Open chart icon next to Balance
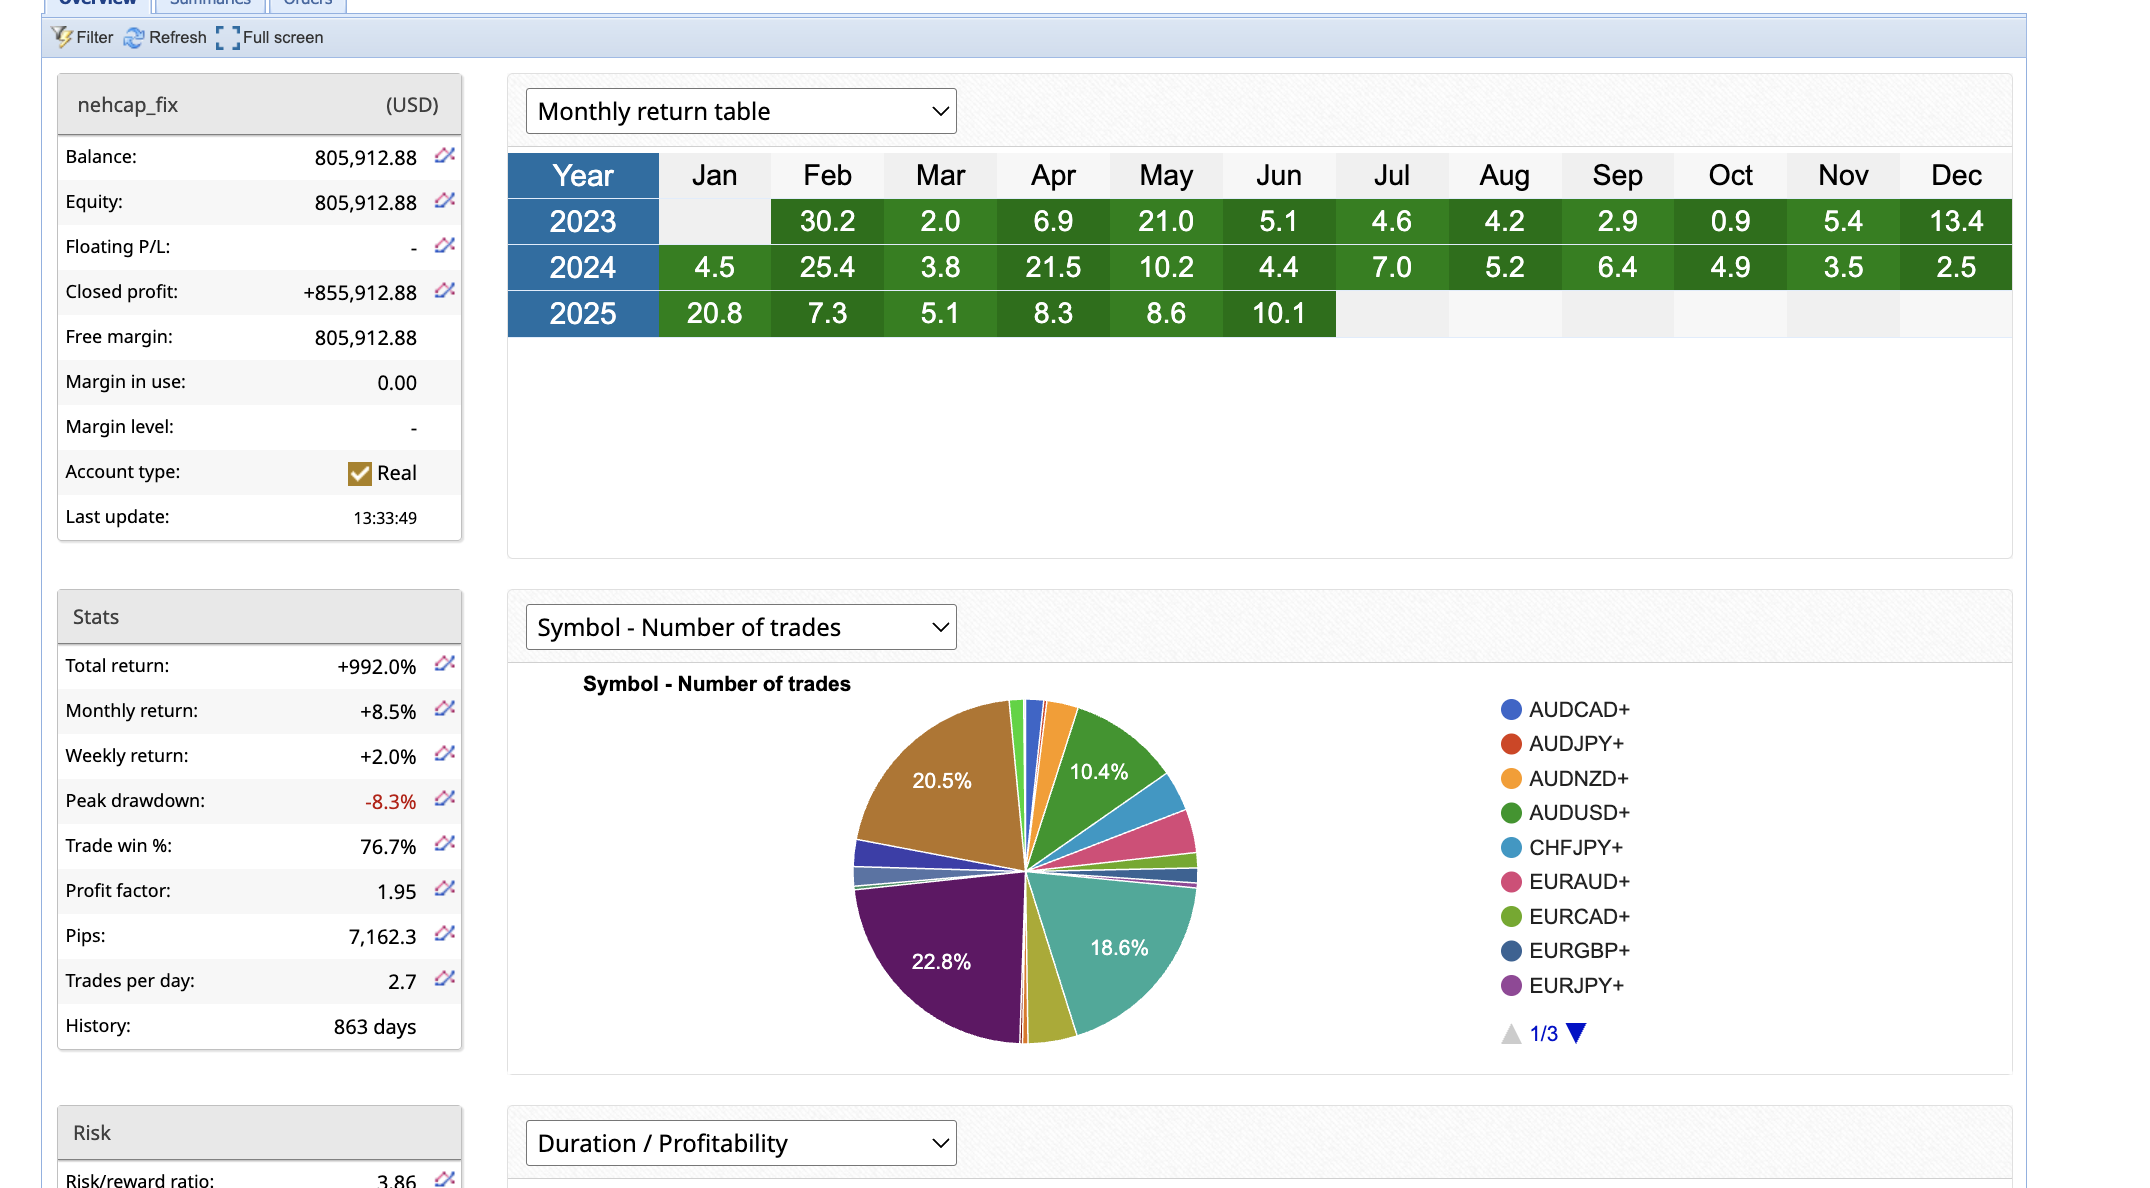The width and height of the screenshot is (2150, 1188). [x=445, y=155]
